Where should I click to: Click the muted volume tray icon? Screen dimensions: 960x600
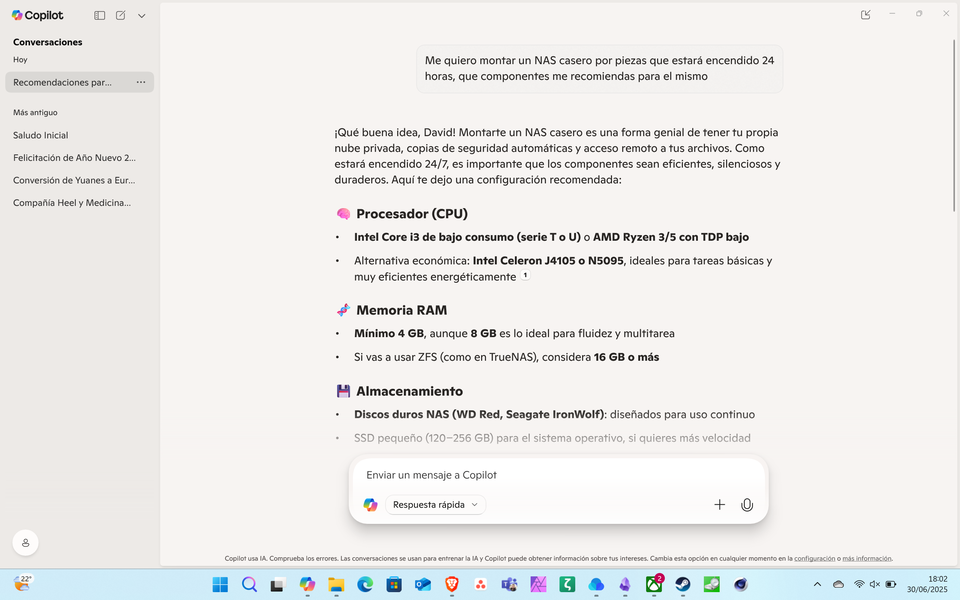(x=875, y=585)
